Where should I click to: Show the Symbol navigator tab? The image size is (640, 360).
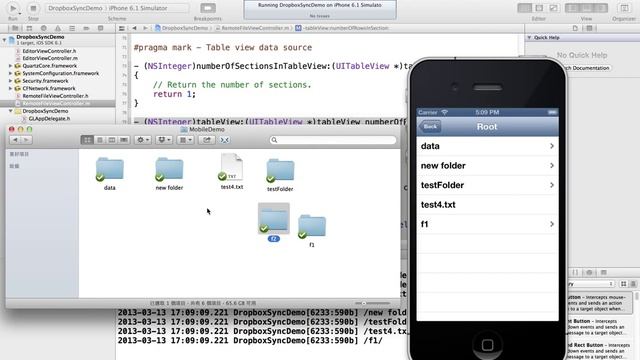click(29, 28)
